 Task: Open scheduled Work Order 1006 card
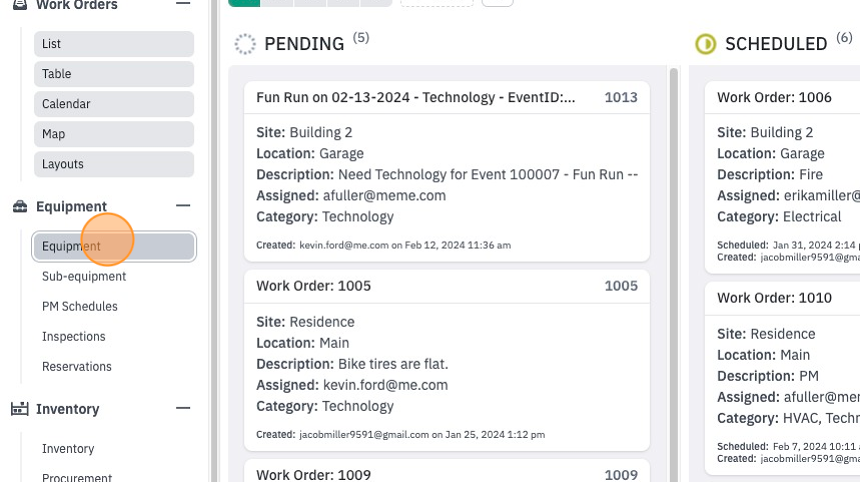pos(782,178)
